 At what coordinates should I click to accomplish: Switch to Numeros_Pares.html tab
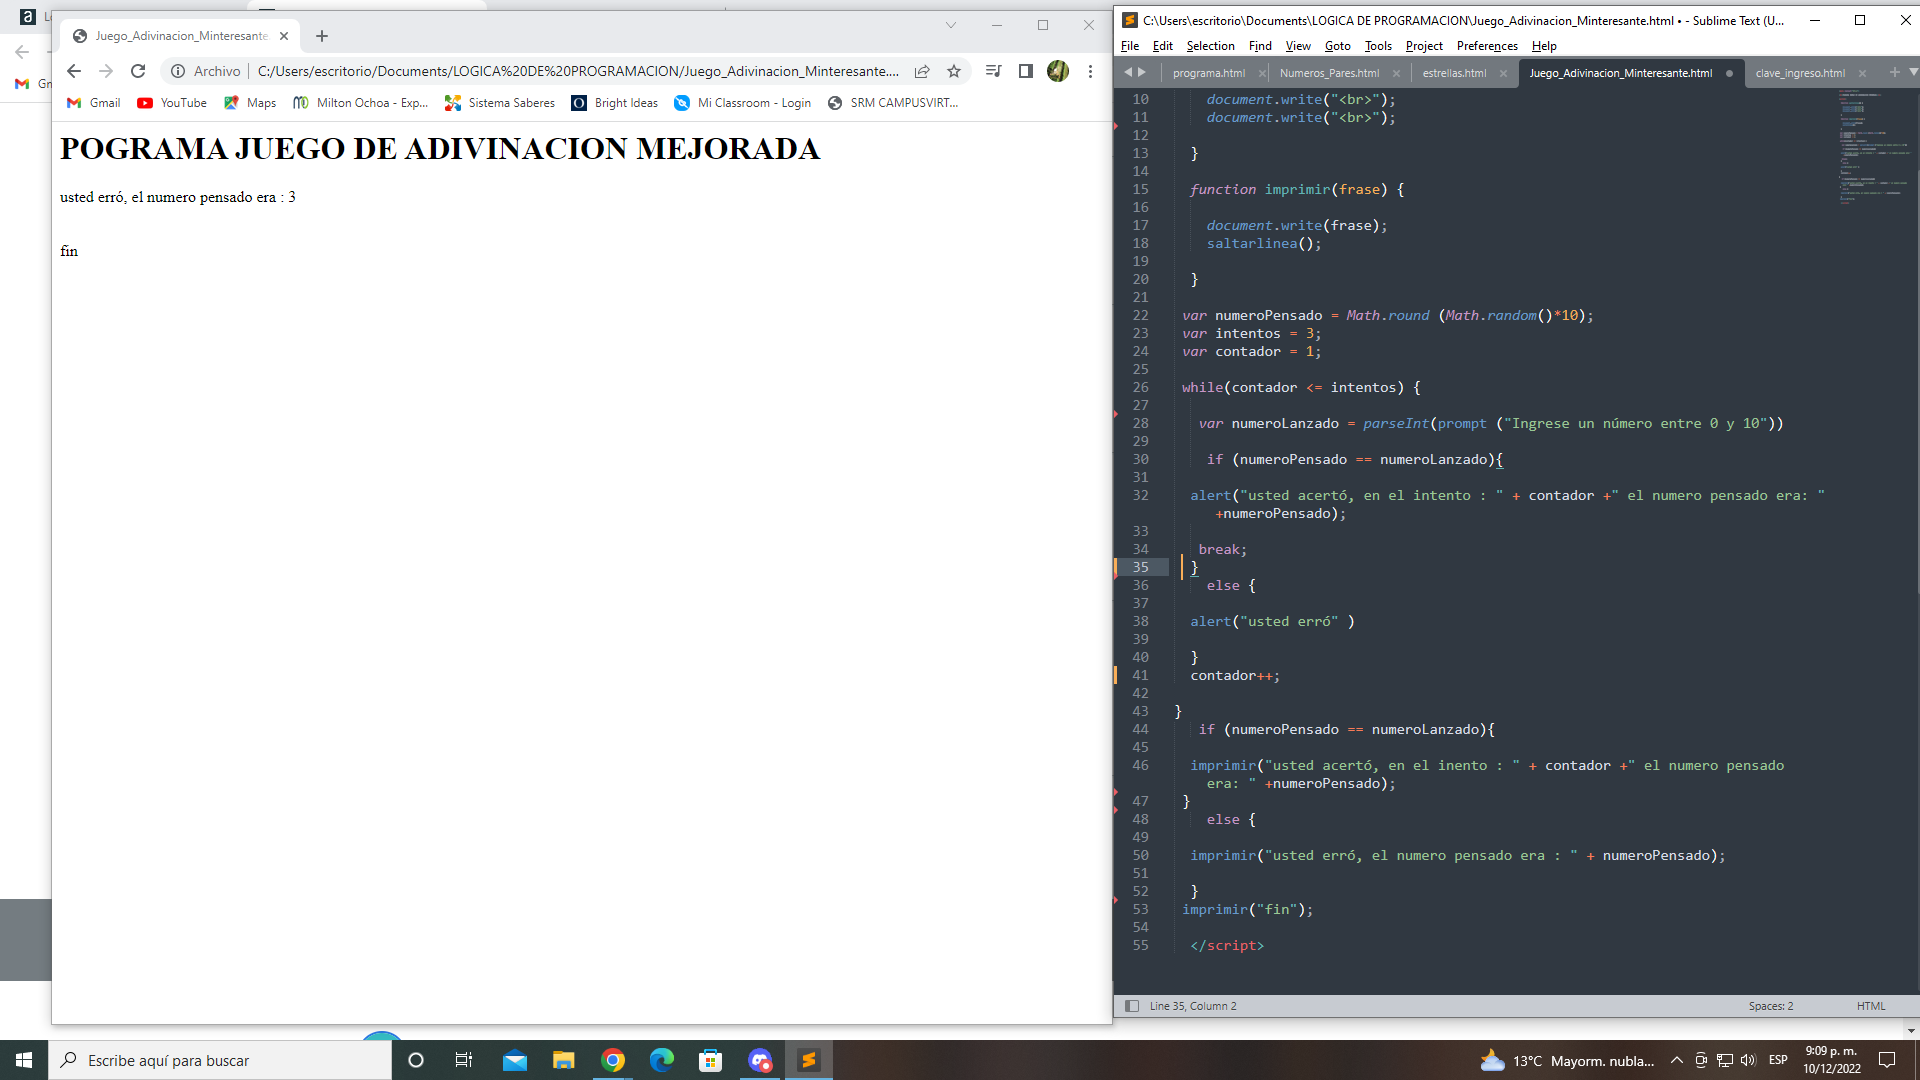point(1329,73)
